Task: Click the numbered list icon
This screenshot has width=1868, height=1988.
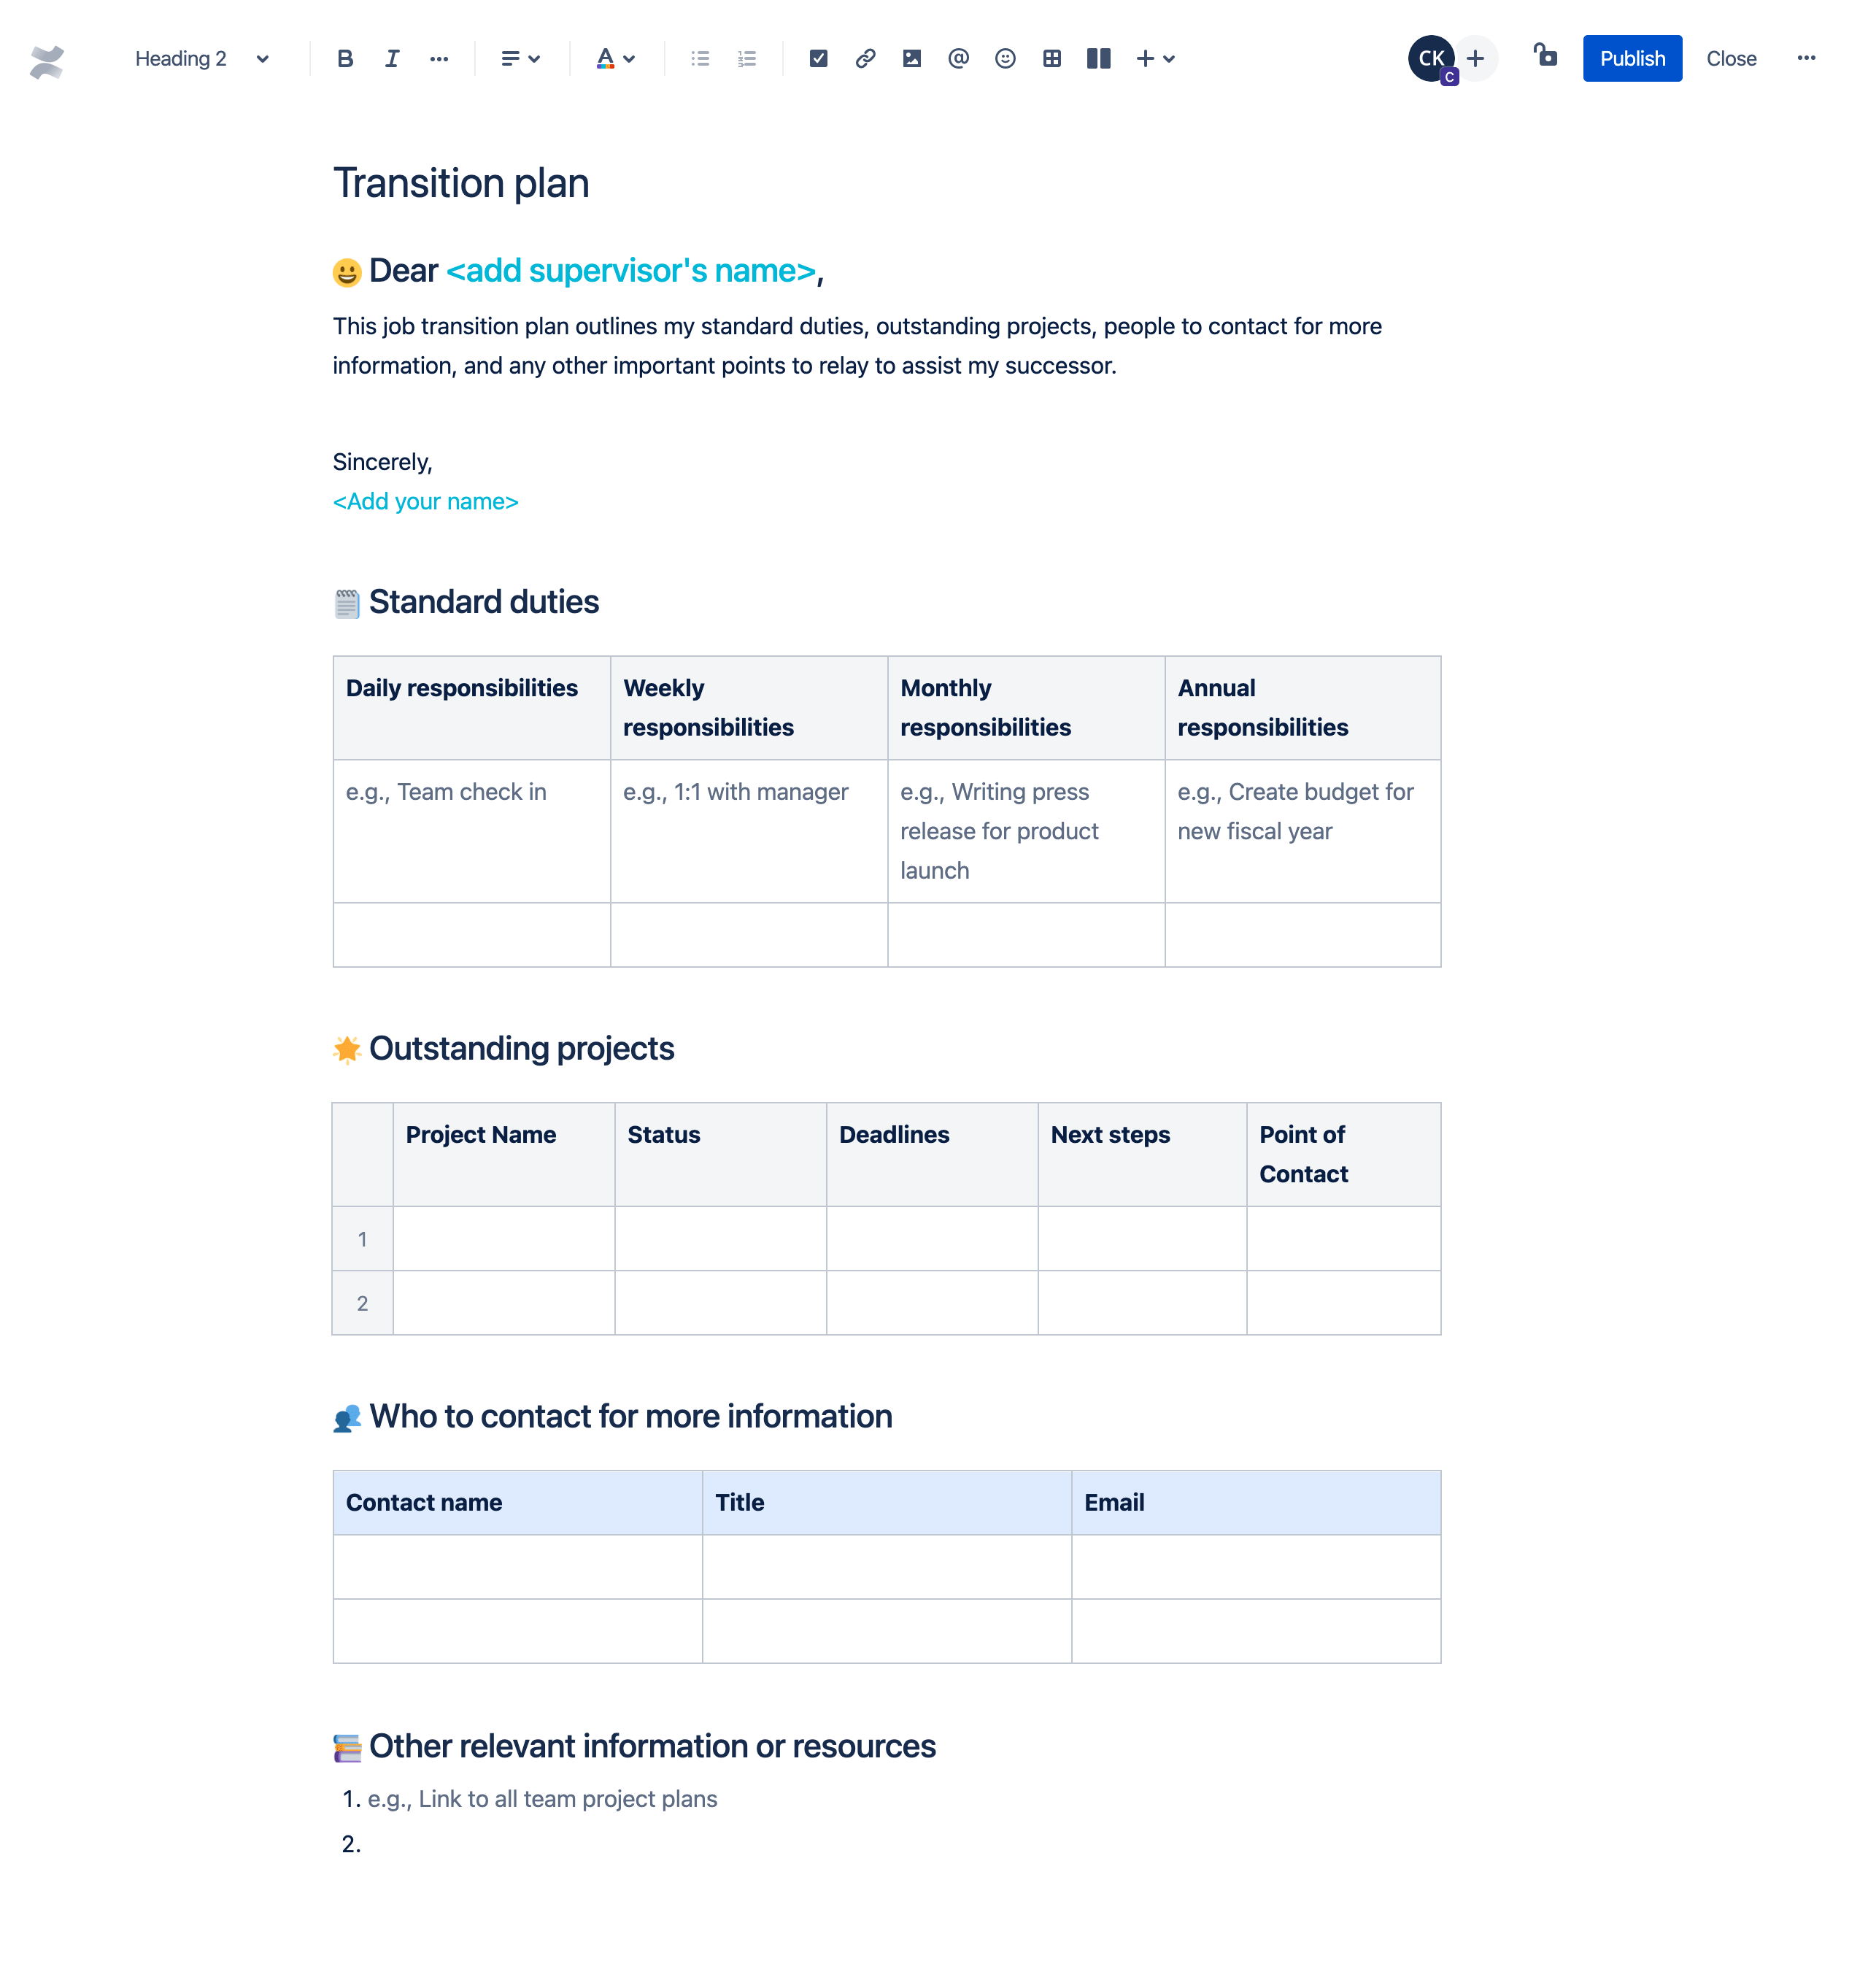Action: 748,58
